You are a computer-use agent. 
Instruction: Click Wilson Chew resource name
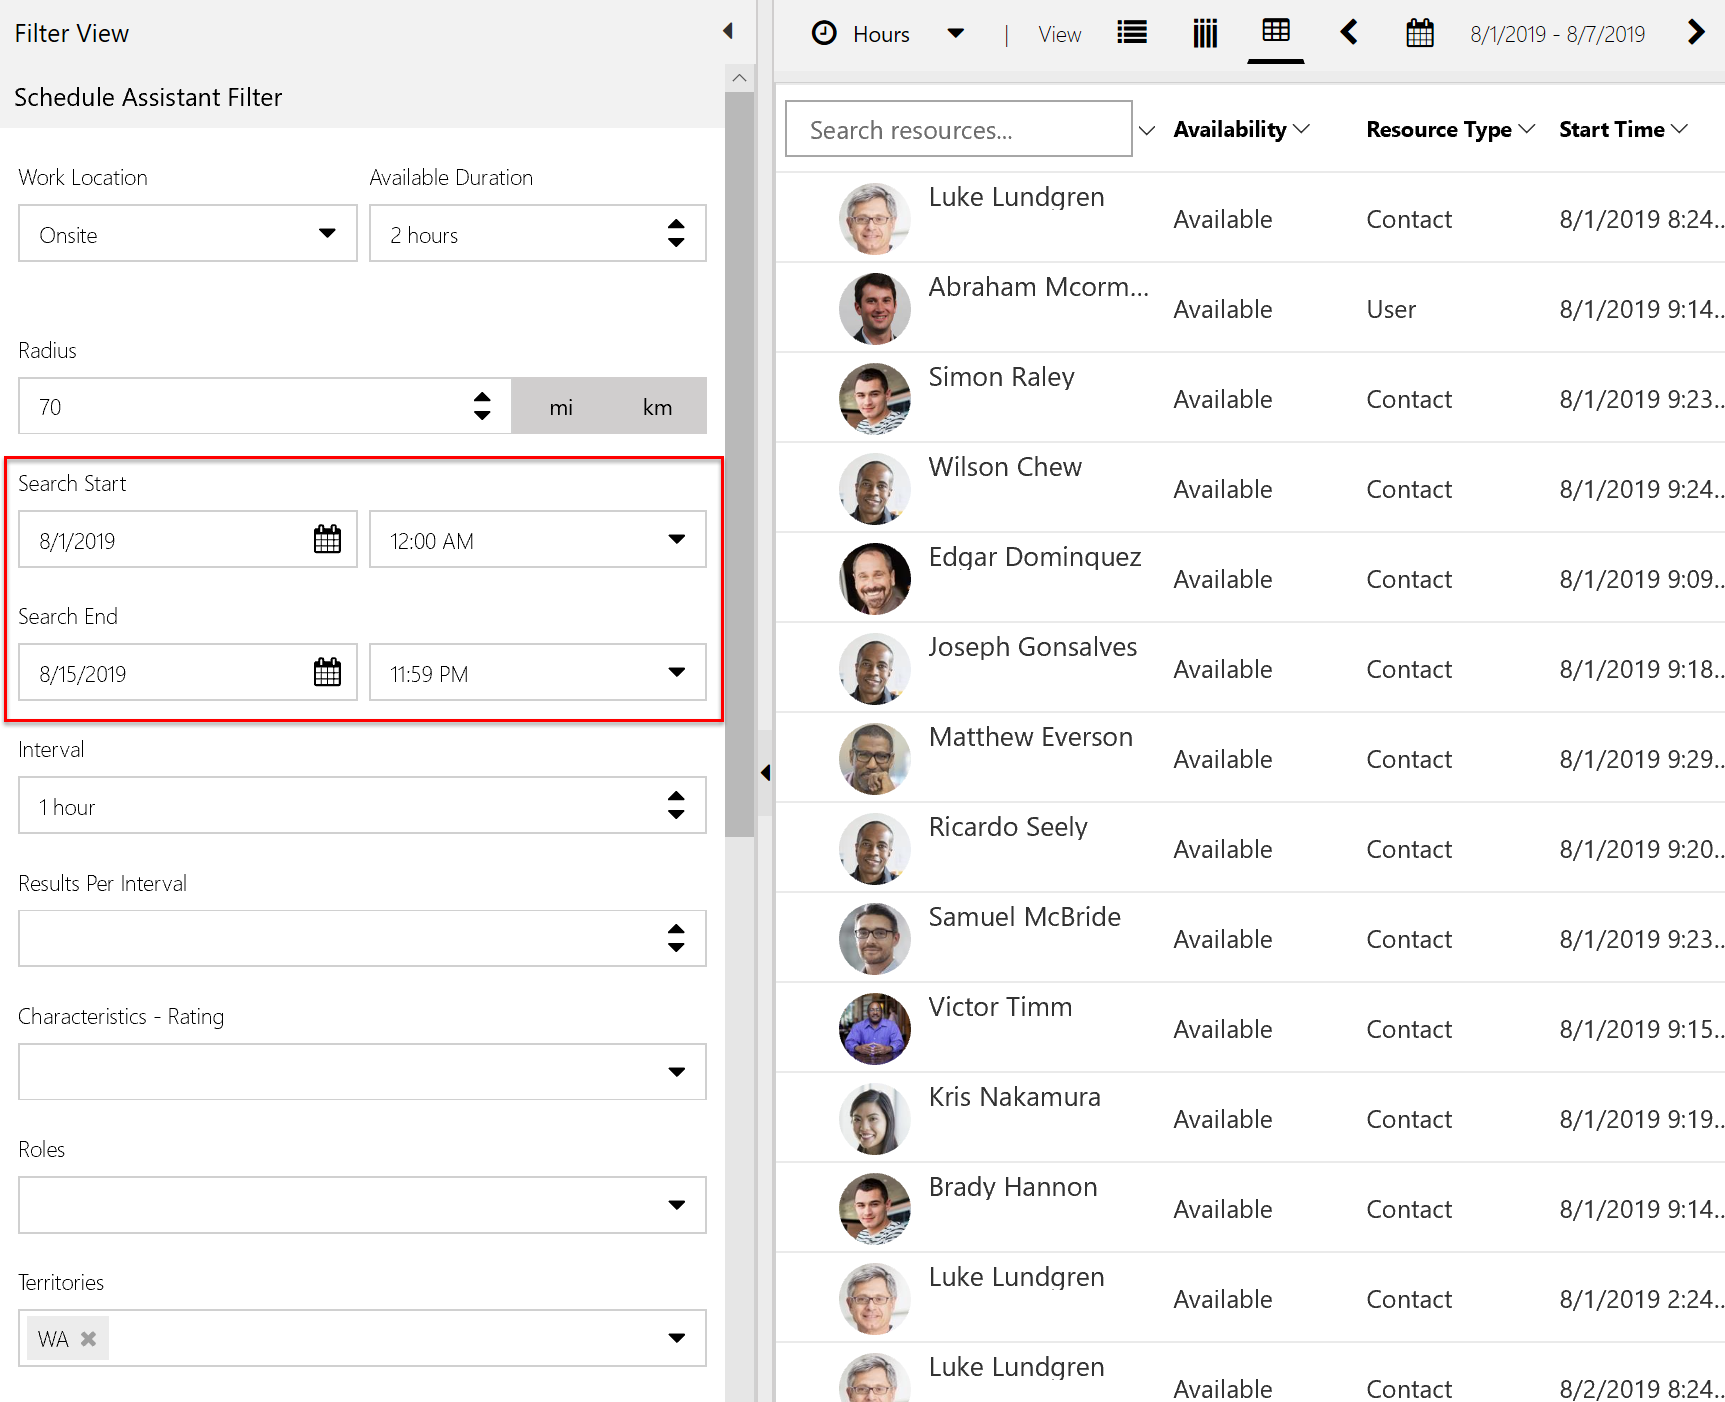(1005, 467)
